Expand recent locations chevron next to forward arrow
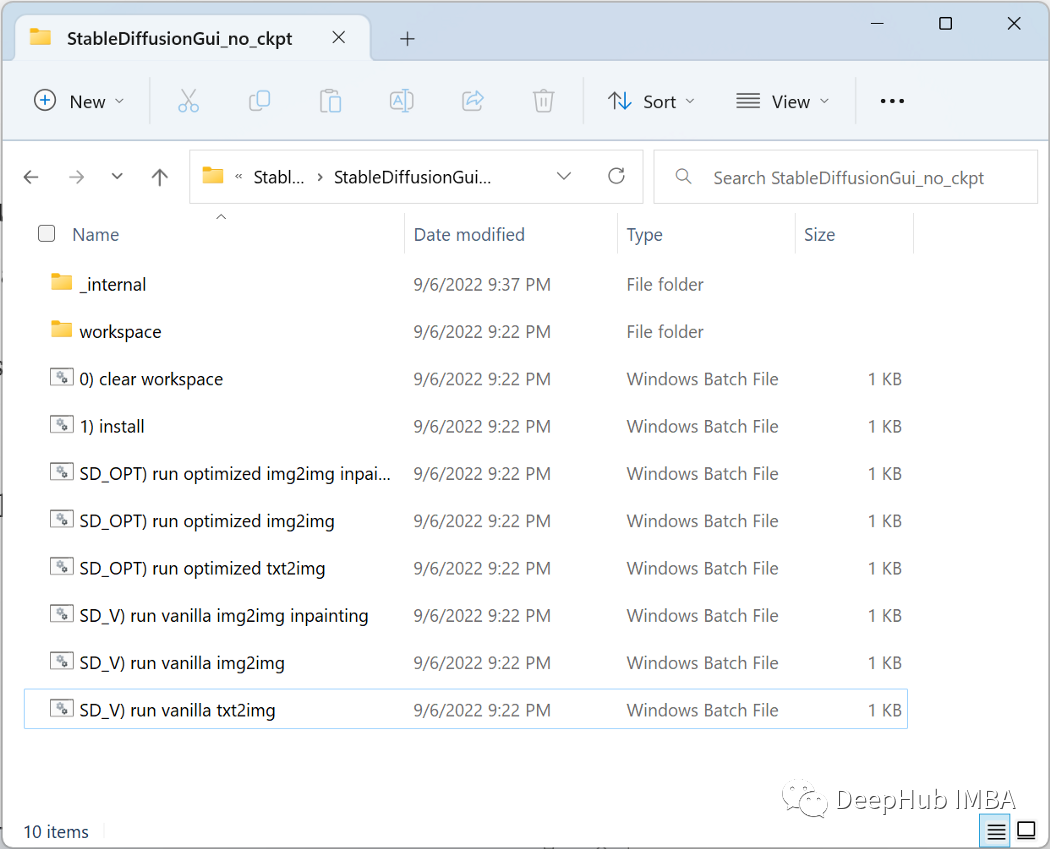The image size is (1050, 849). pos(117,177)
